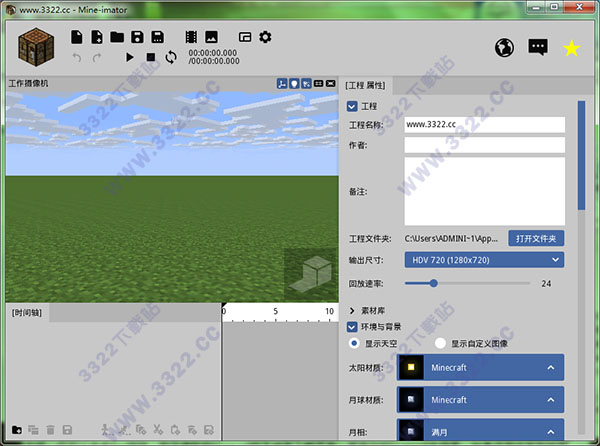Screen dimensions: 600x446
Task: Toggle the aspect ratio button in viewport header
Action: (x=318, y=83)
